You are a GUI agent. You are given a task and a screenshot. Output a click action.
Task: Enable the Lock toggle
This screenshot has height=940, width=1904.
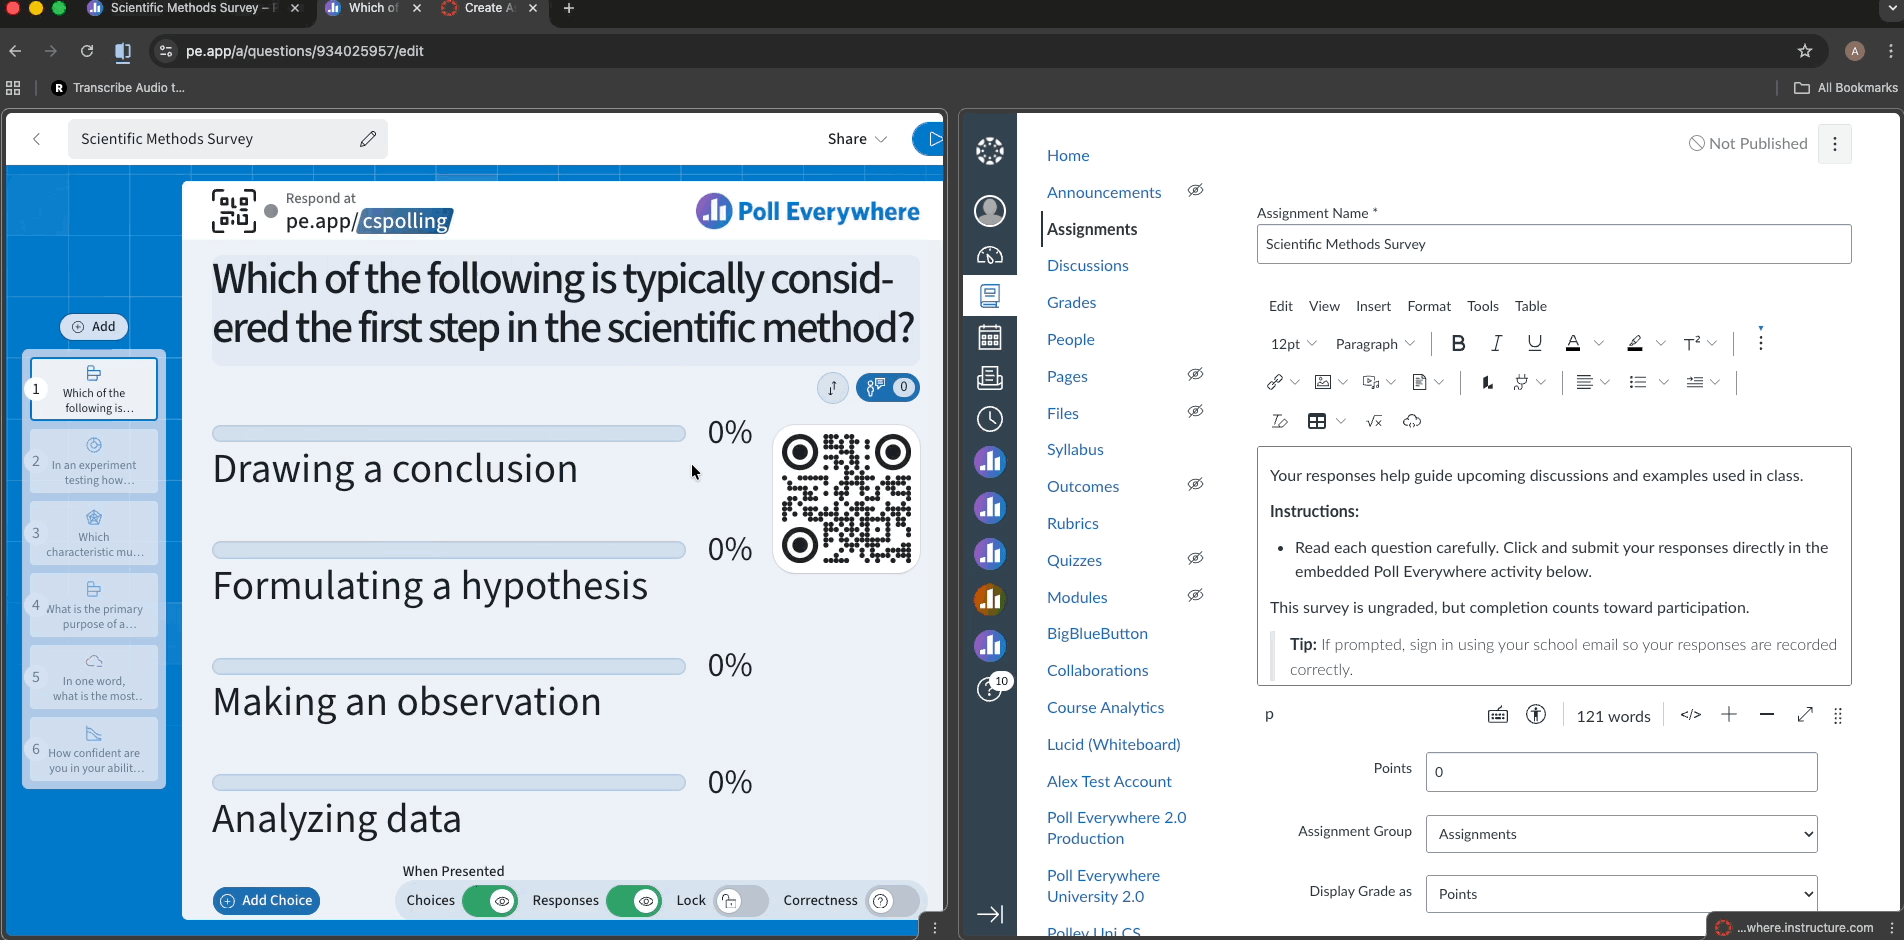[742, 900]
